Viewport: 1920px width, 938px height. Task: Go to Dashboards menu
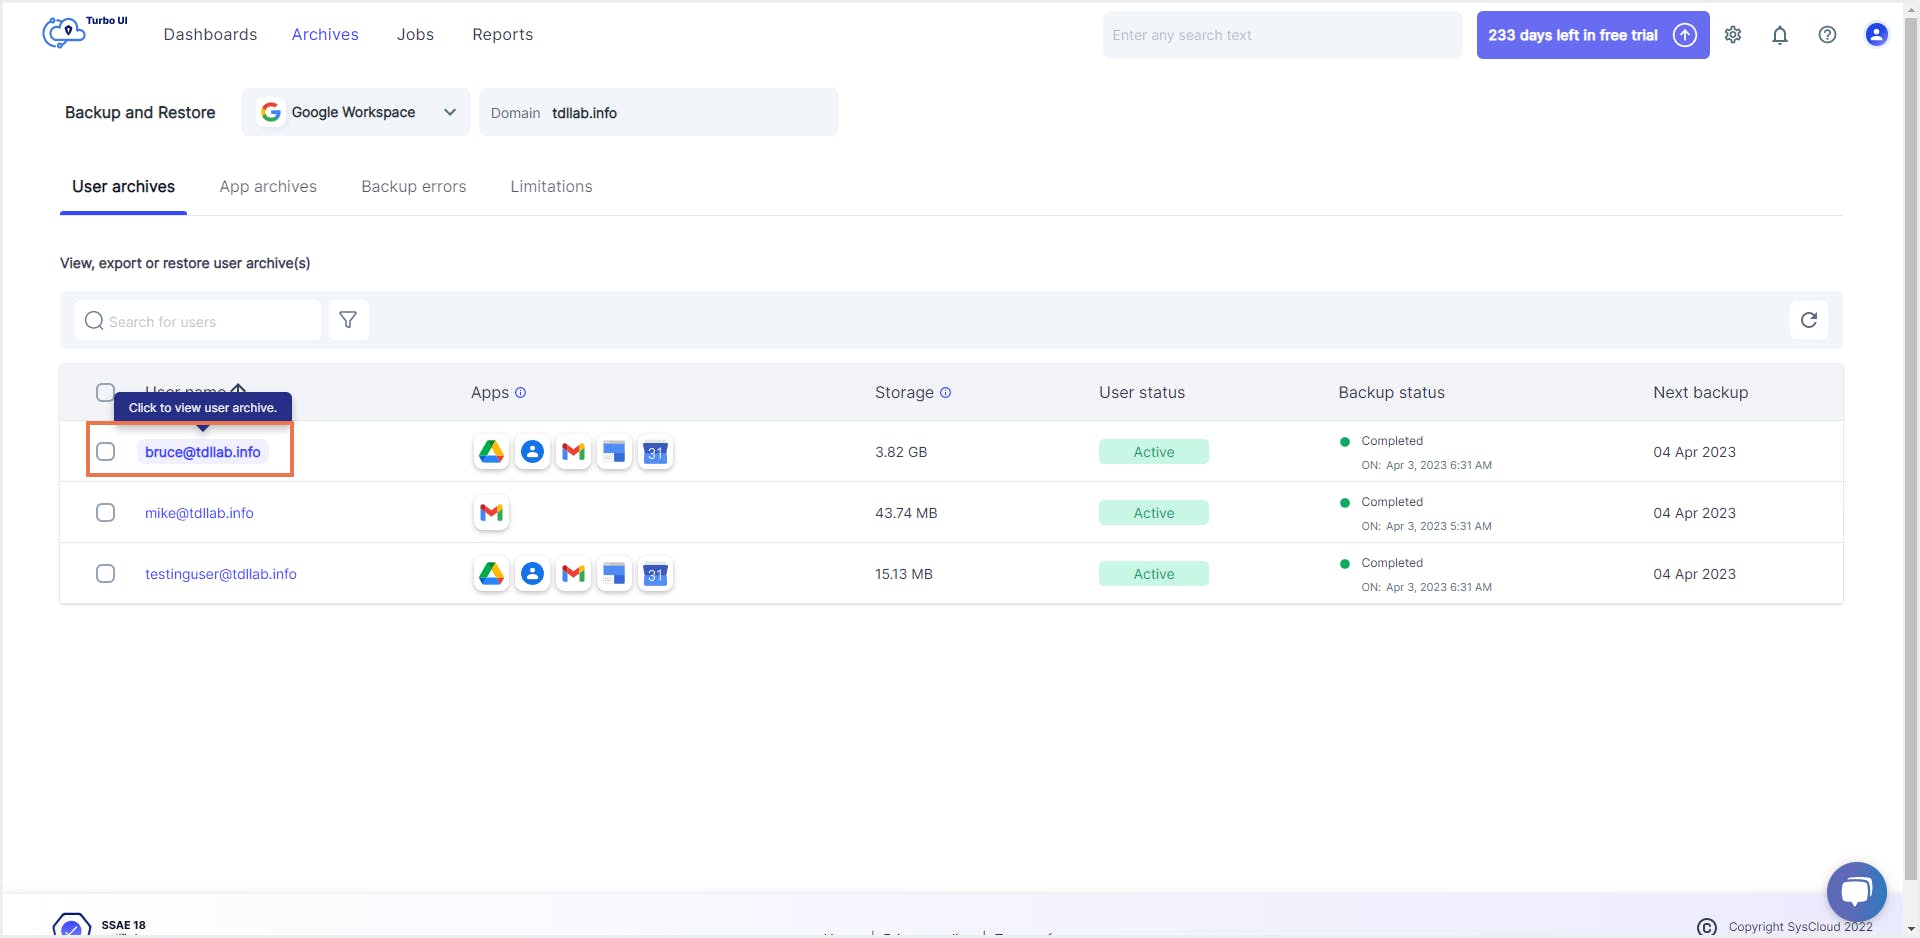[210, 35]
